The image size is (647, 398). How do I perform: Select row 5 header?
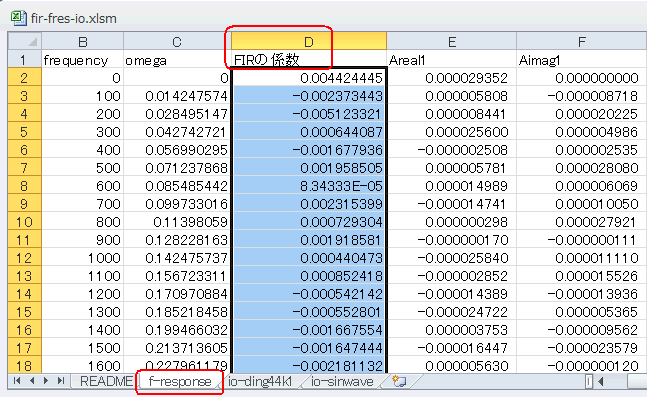tap(24, 132)
